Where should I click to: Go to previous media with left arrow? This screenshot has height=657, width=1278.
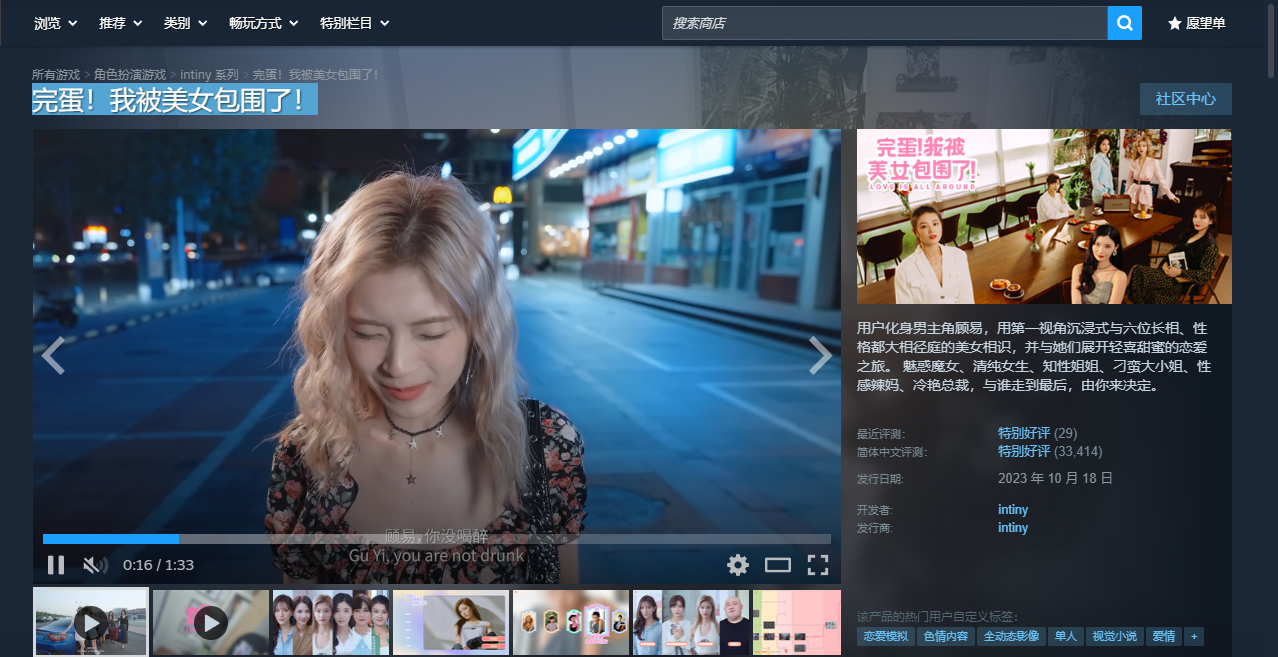(53, 355)
